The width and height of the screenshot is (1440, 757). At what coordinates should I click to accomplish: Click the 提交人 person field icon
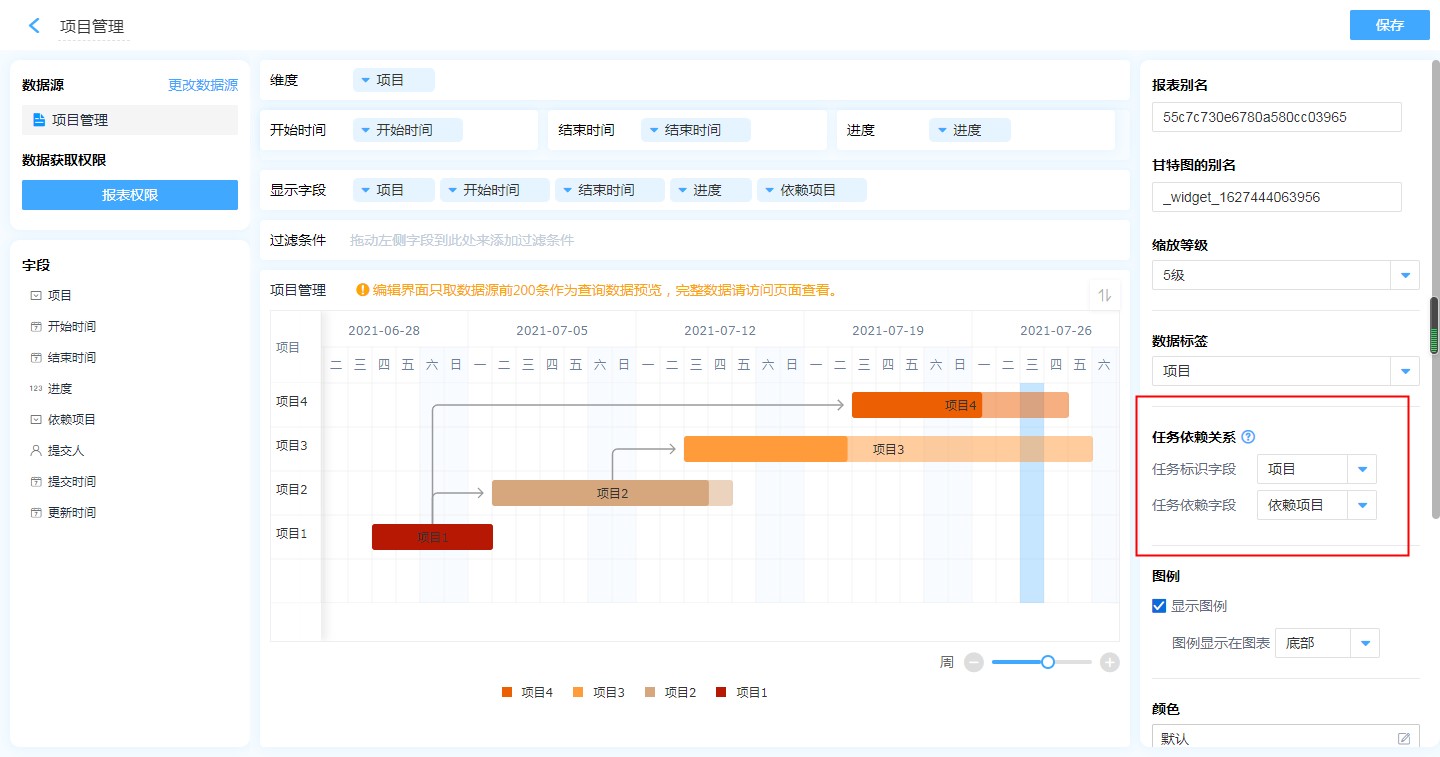36,451
